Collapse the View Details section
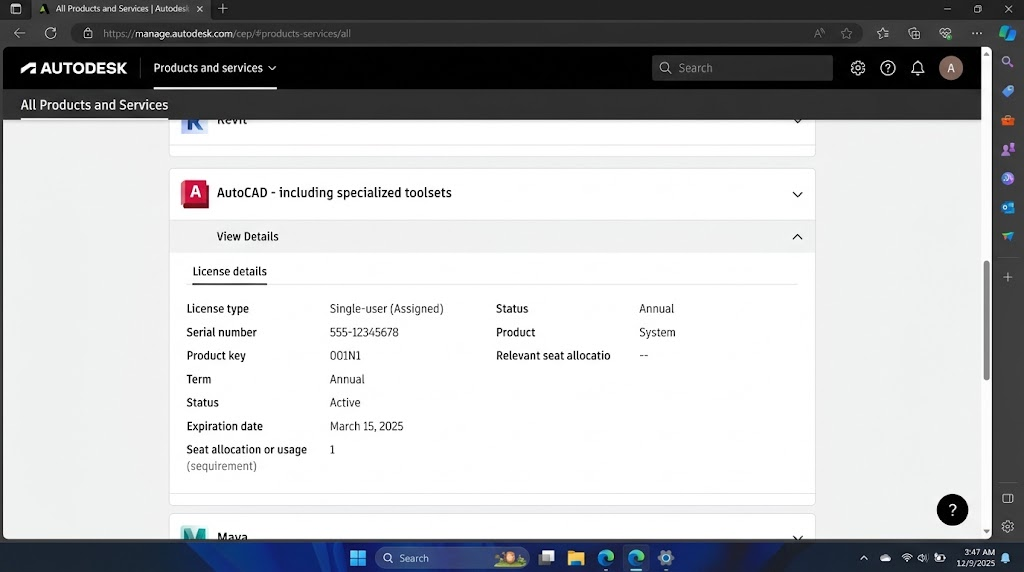The image size is (1024, 572). tap(797, 236)
